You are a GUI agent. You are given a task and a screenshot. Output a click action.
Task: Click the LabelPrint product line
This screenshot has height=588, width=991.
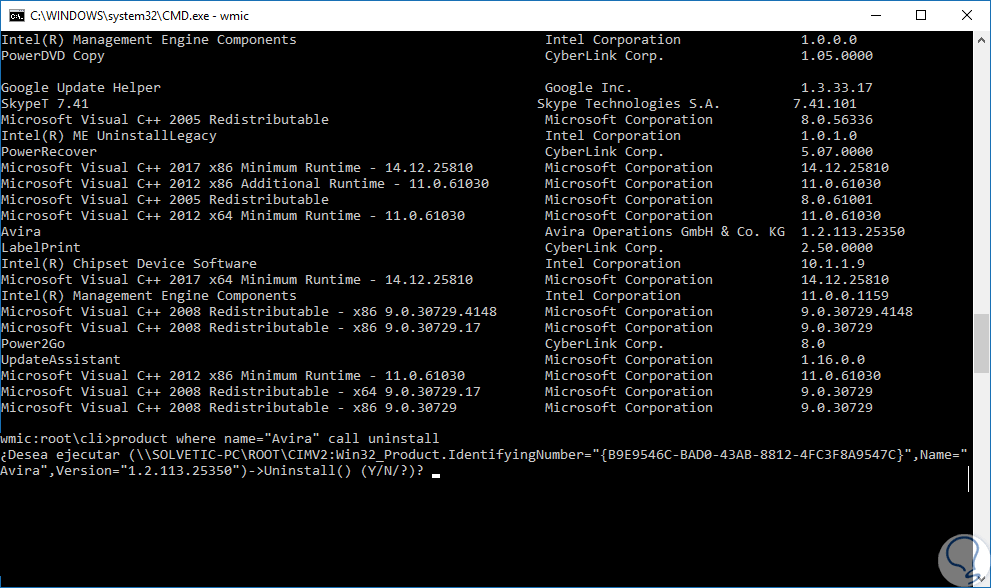(41, 248)
